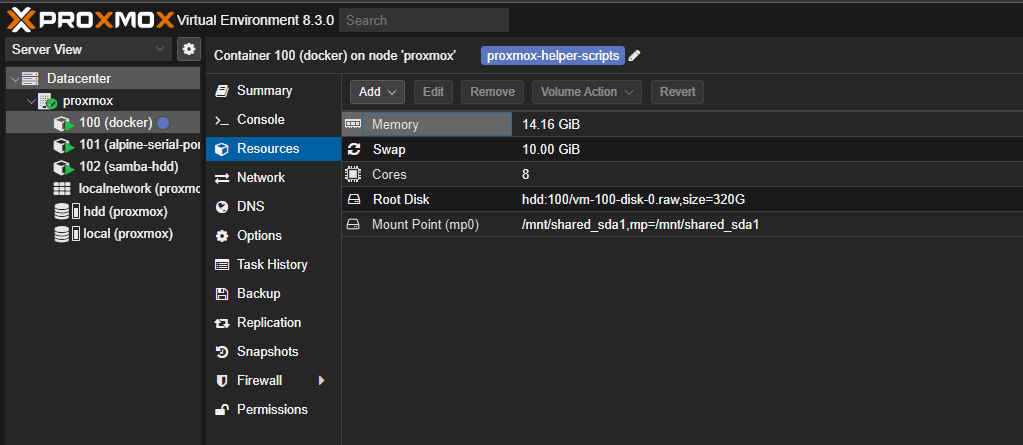1023x445 pixels.
Task: Click the Swap refresh icon
Action: (354, 149)
